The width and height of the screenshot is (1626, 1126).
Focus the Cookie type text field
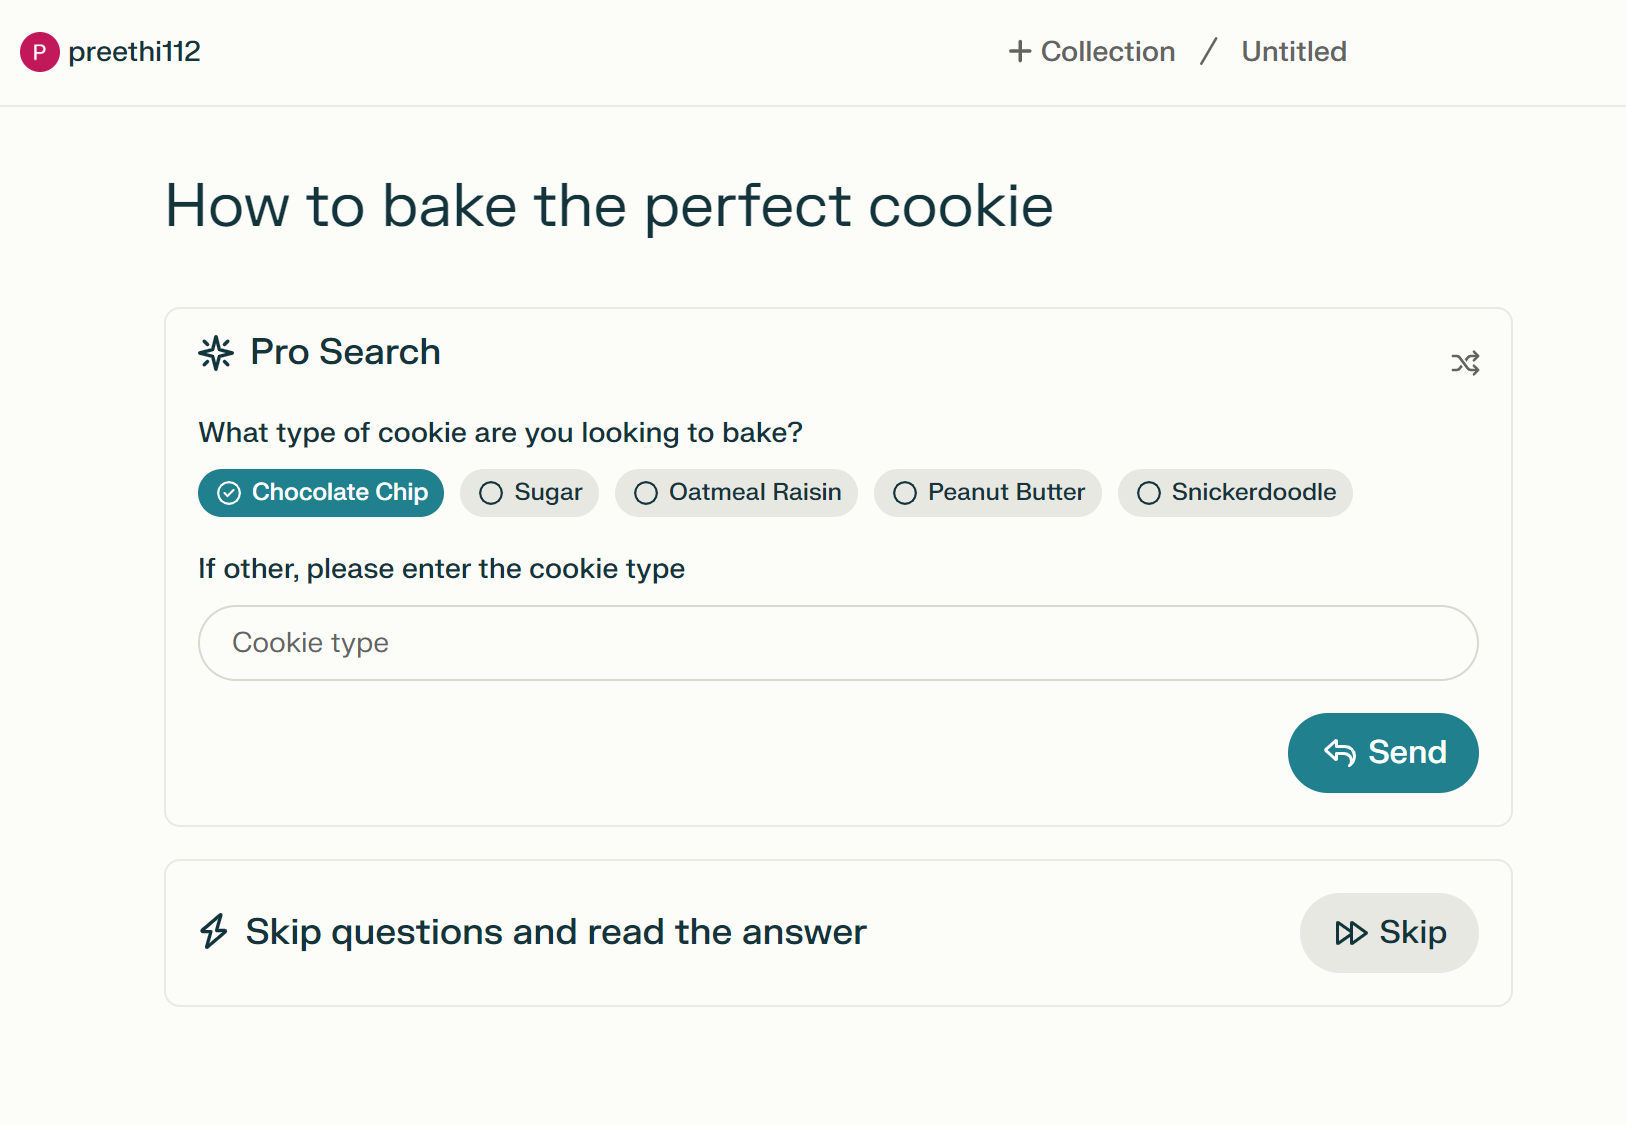pyautogui.click(x=838, y=643)
